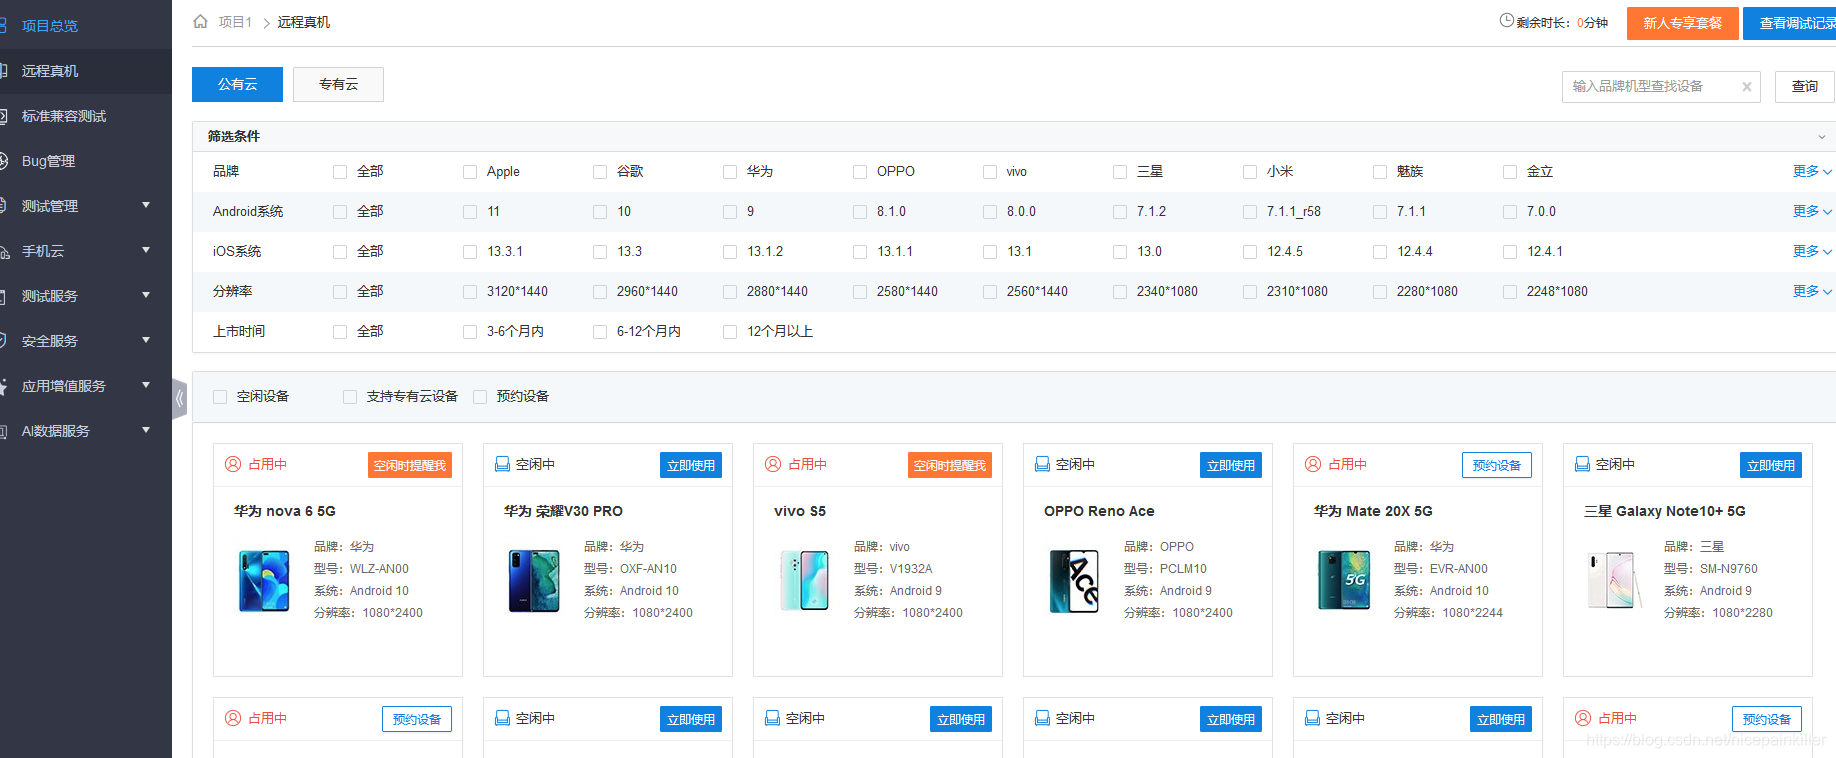This screenshot has height=758, width=1836.
Task: Click occupied status icon on vivo S5 card
Action: [773, 464]
